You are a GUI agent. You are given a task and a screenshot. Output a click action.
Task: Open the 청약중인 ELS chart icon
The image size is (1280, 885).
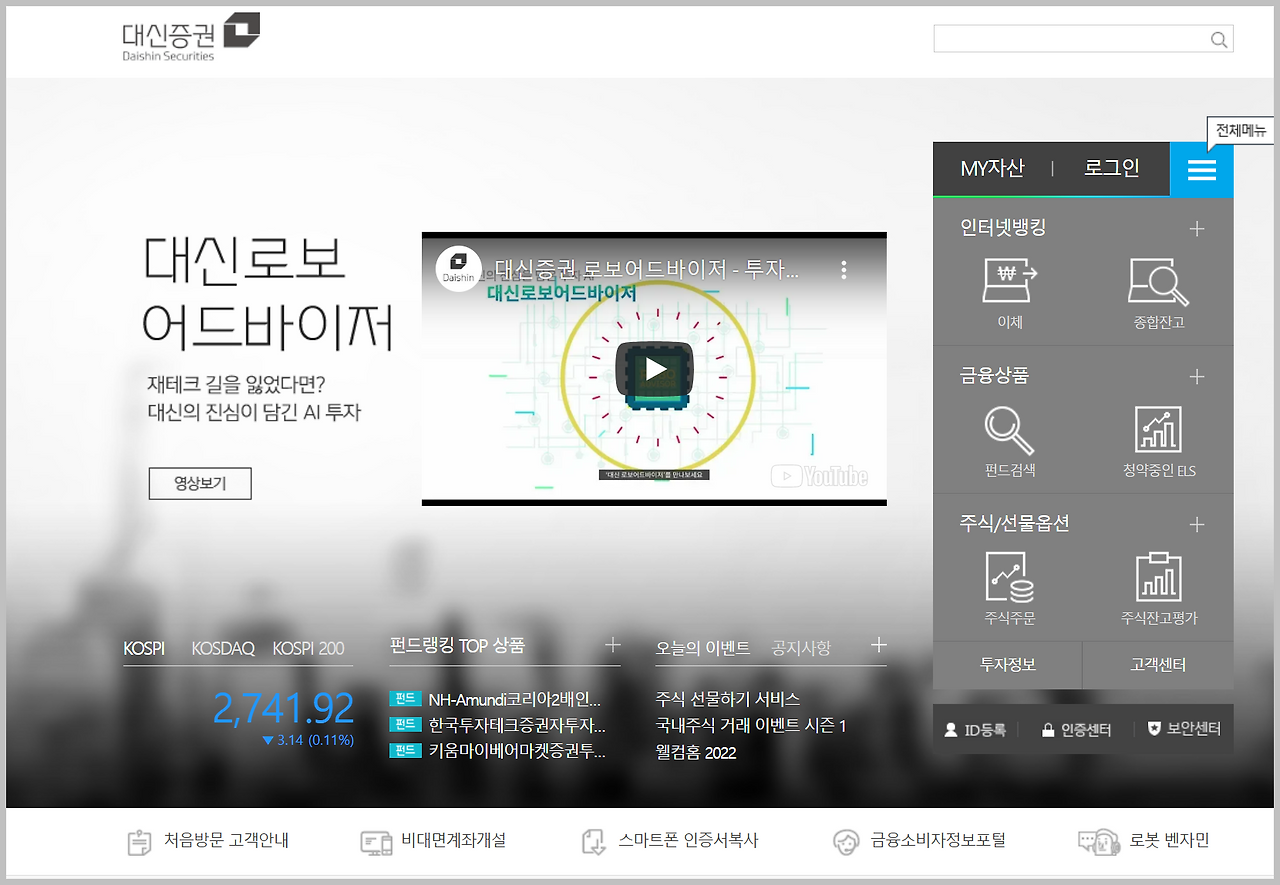1159,430
